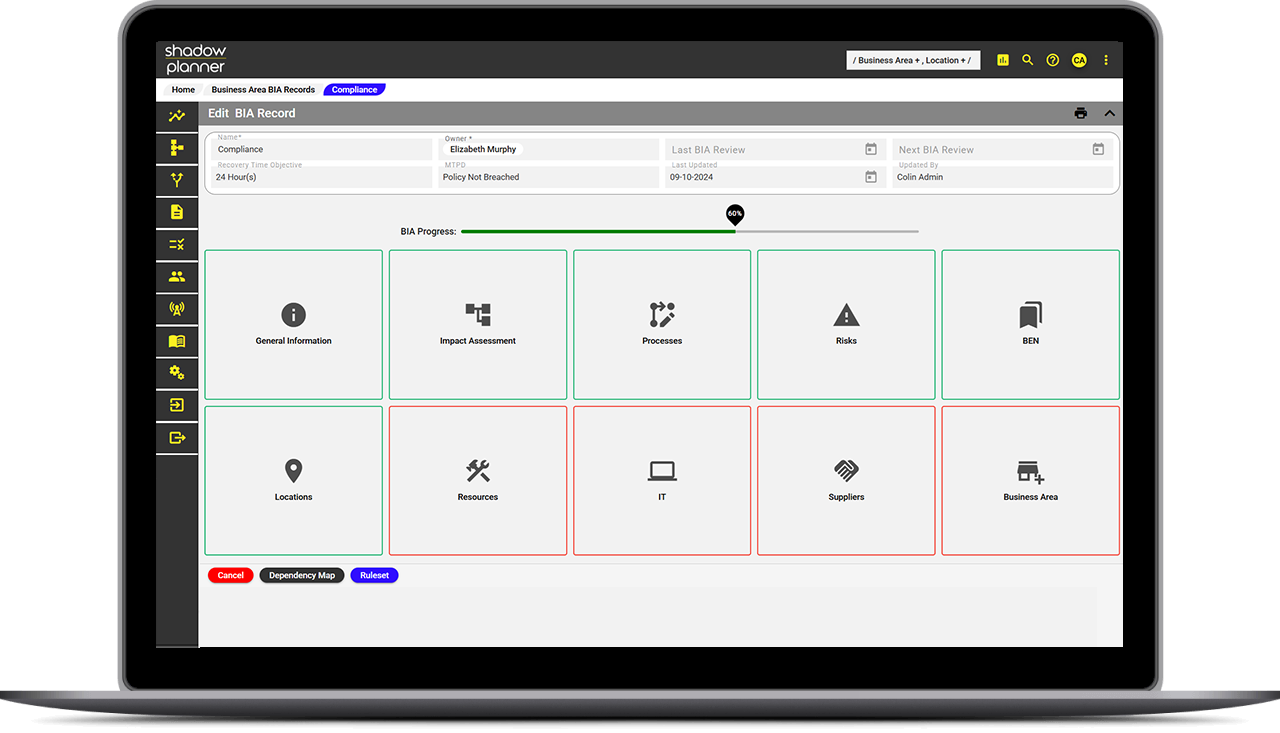Viewport: 1280px width, 733px height.
Task: Select the Business Area BIA Records breadcrumb
Action: pyautogui.click(x=263, y=90)
